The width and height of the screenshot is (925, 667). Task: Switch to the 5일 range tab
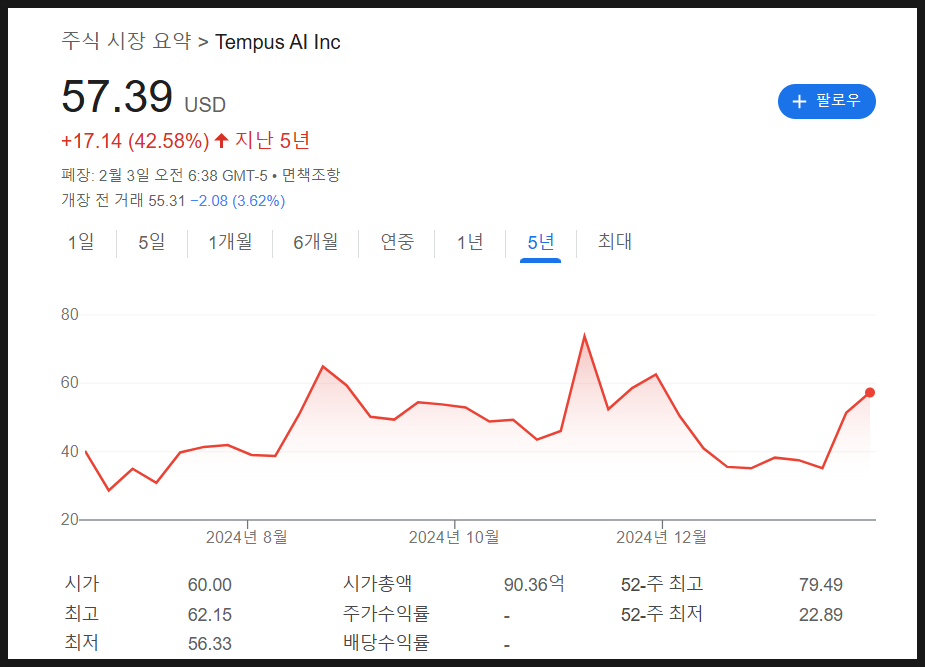pos(152,242)
